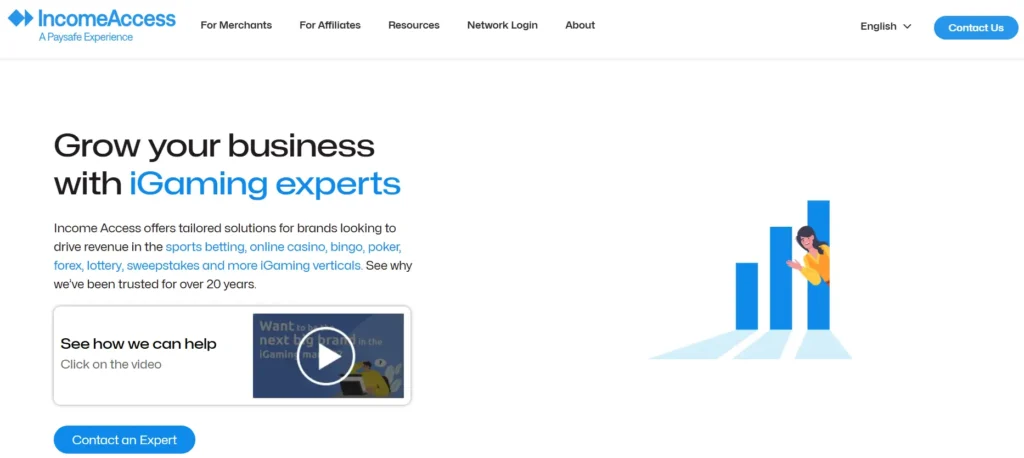Image resolution: width=1024 pixels, height=458 pixels.
Task: Click 'A Paysafe Experience' tagline
Action: [x=86, y=37]
